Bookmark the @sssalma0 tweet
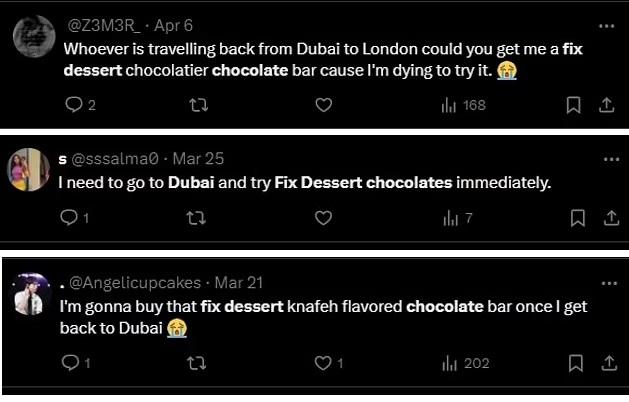Image resolution: width=629 pixels, height=402 pixels. 576,217
